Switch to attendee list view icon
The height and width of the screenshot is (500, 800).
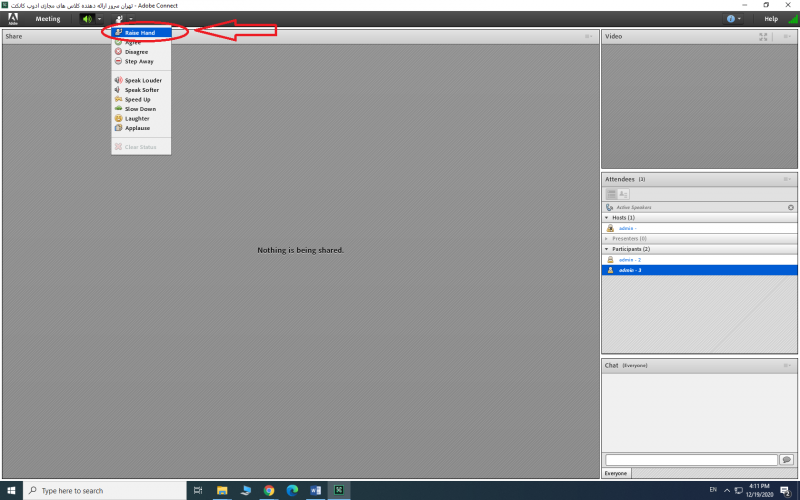pos(611,194)
